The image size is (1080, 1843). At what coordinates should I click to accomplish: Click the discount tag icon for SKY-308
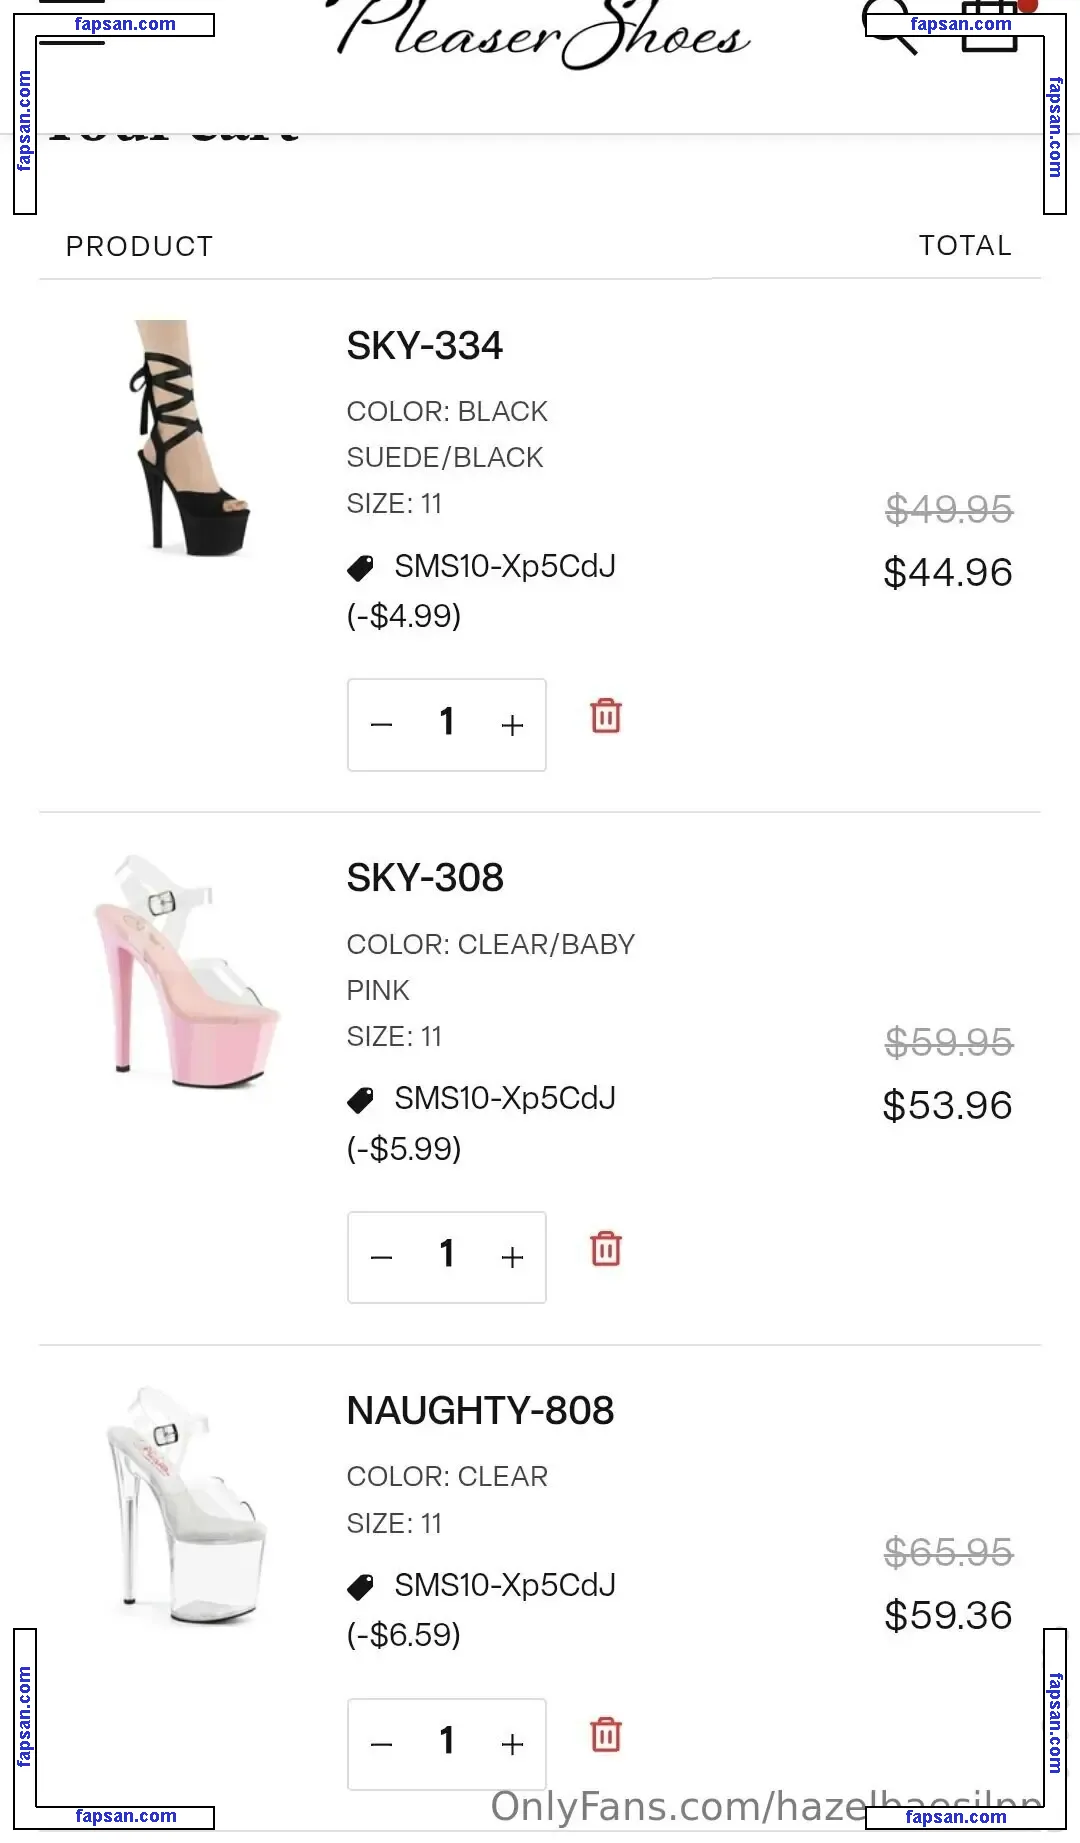[360, 1100]
